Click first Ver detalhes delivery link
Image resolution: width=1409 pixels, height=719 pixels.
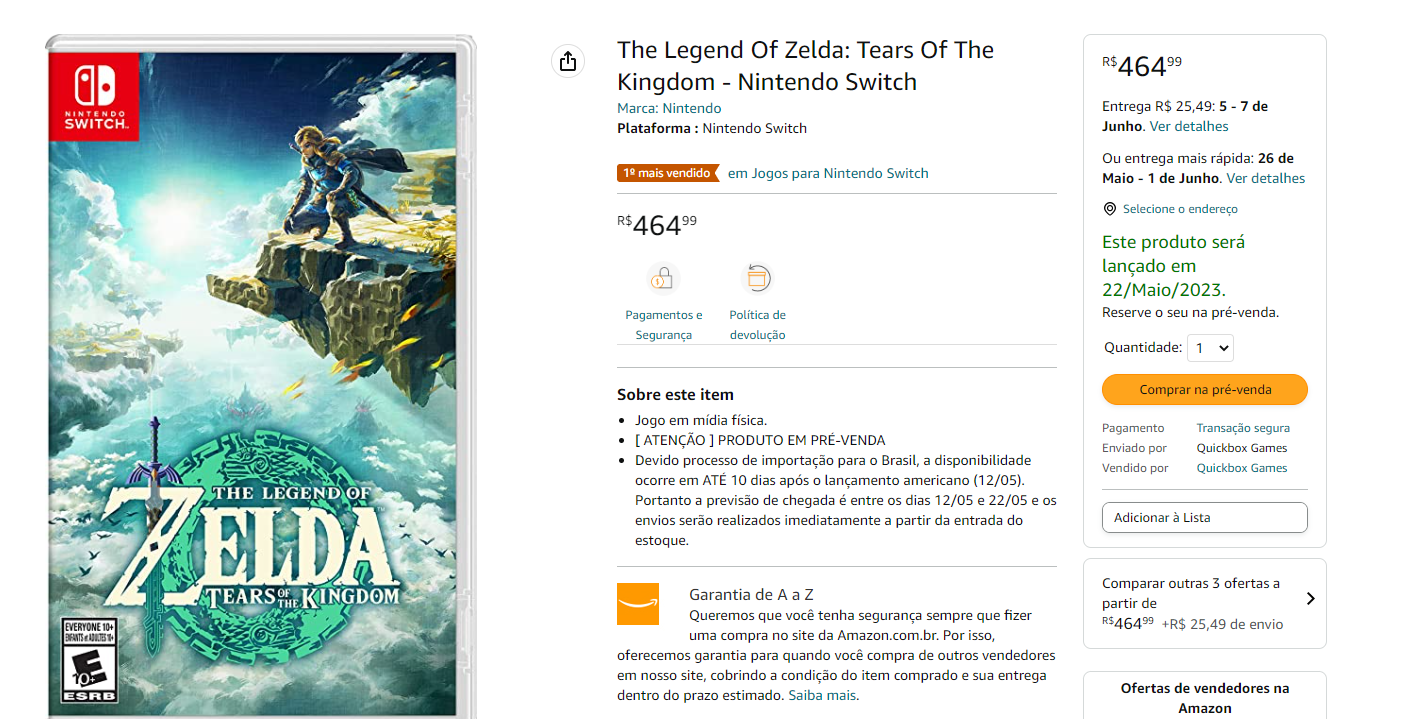tap(1189, 126)
